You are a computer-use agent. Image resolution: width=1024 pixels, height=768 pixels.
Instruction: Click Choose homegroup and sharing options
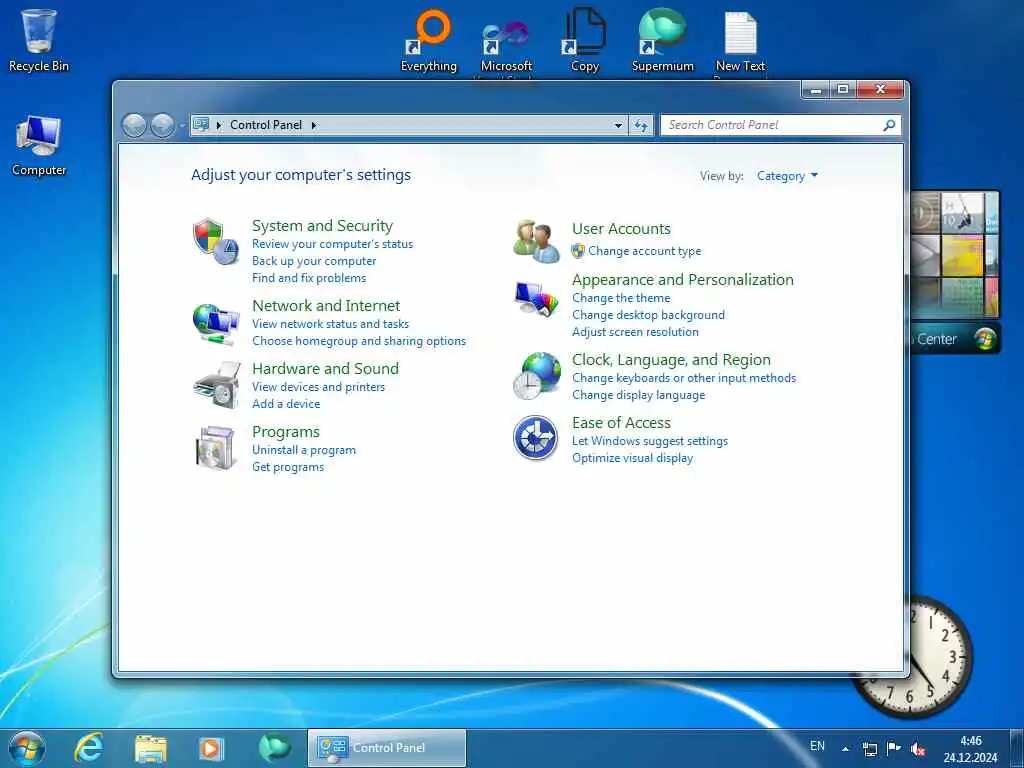(359, 340)
